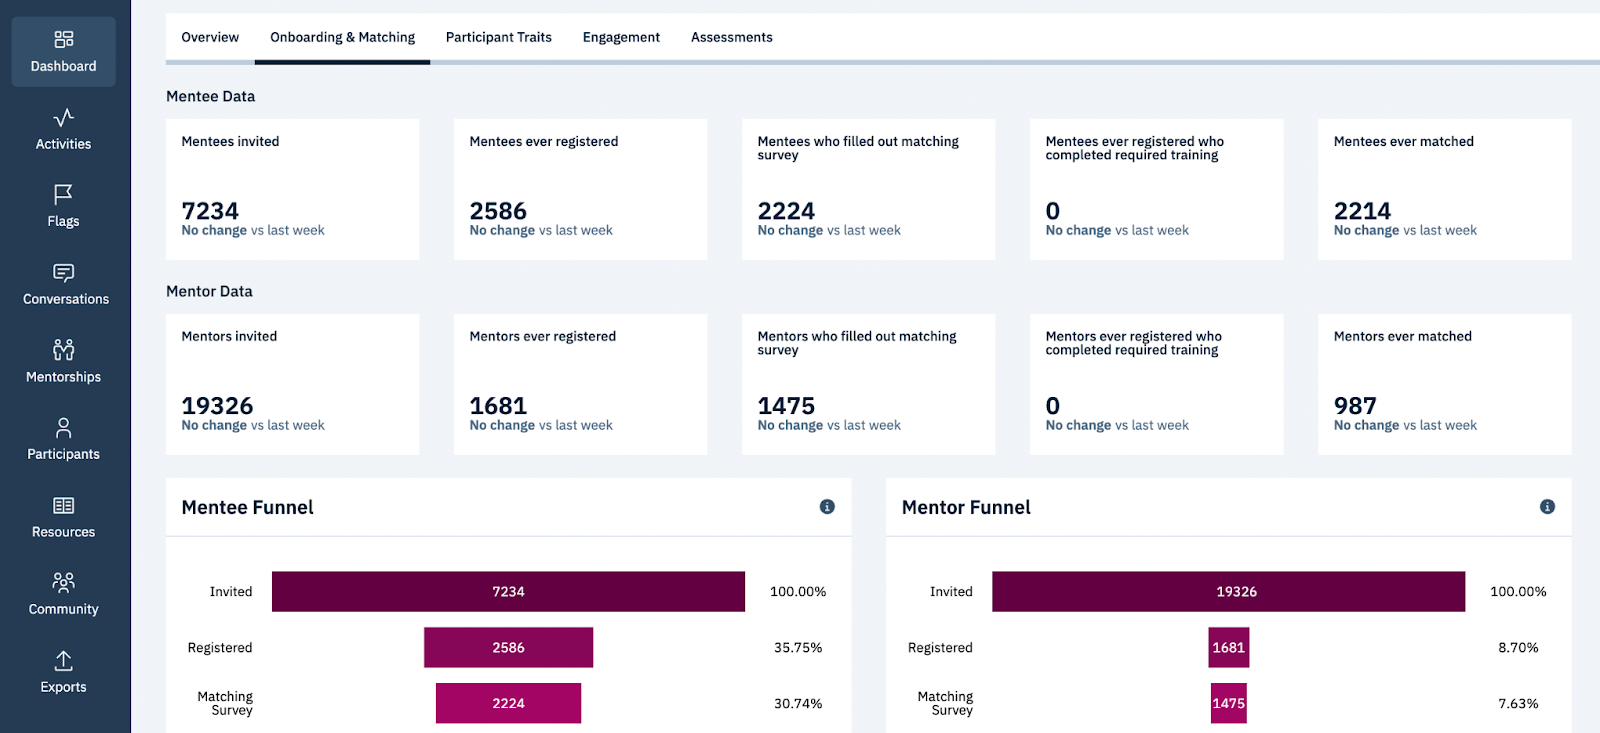This screenshot has width=1600, height=733.
Task: Select the Assessments tab
Action: [x=731, y=38]
